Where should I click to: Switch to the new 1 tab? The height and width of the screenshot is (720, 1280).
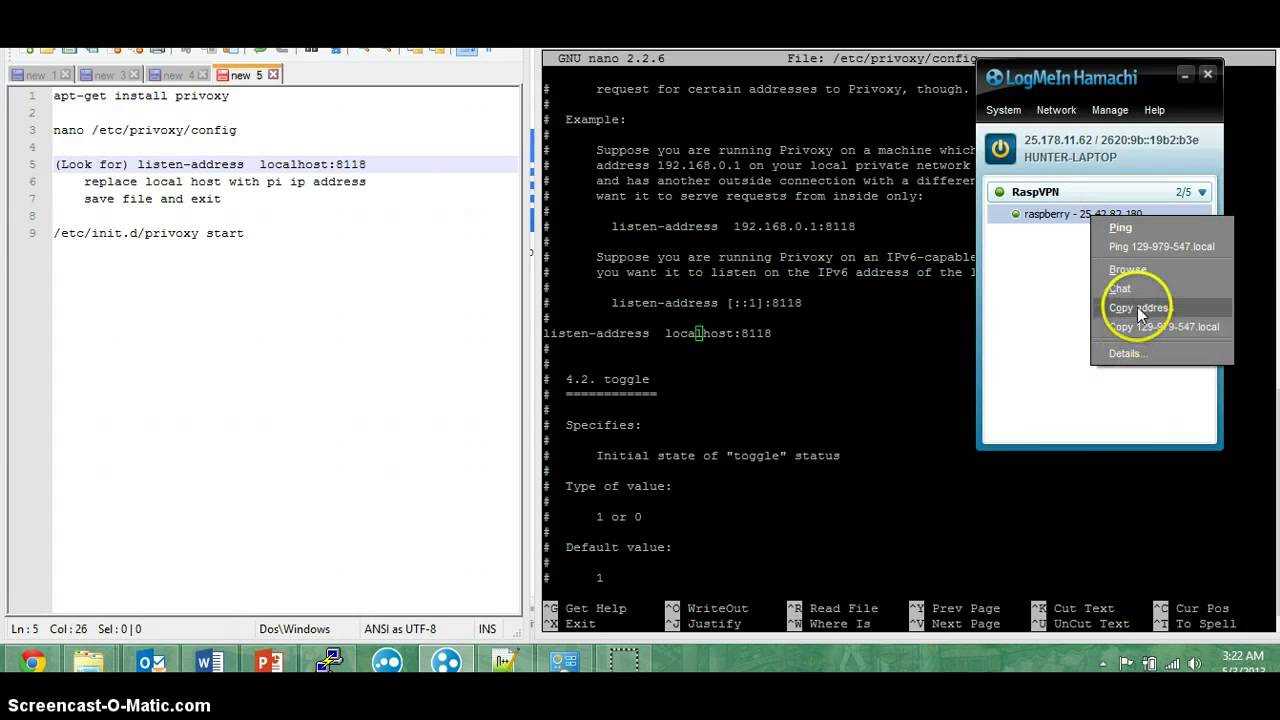(36, 75)
